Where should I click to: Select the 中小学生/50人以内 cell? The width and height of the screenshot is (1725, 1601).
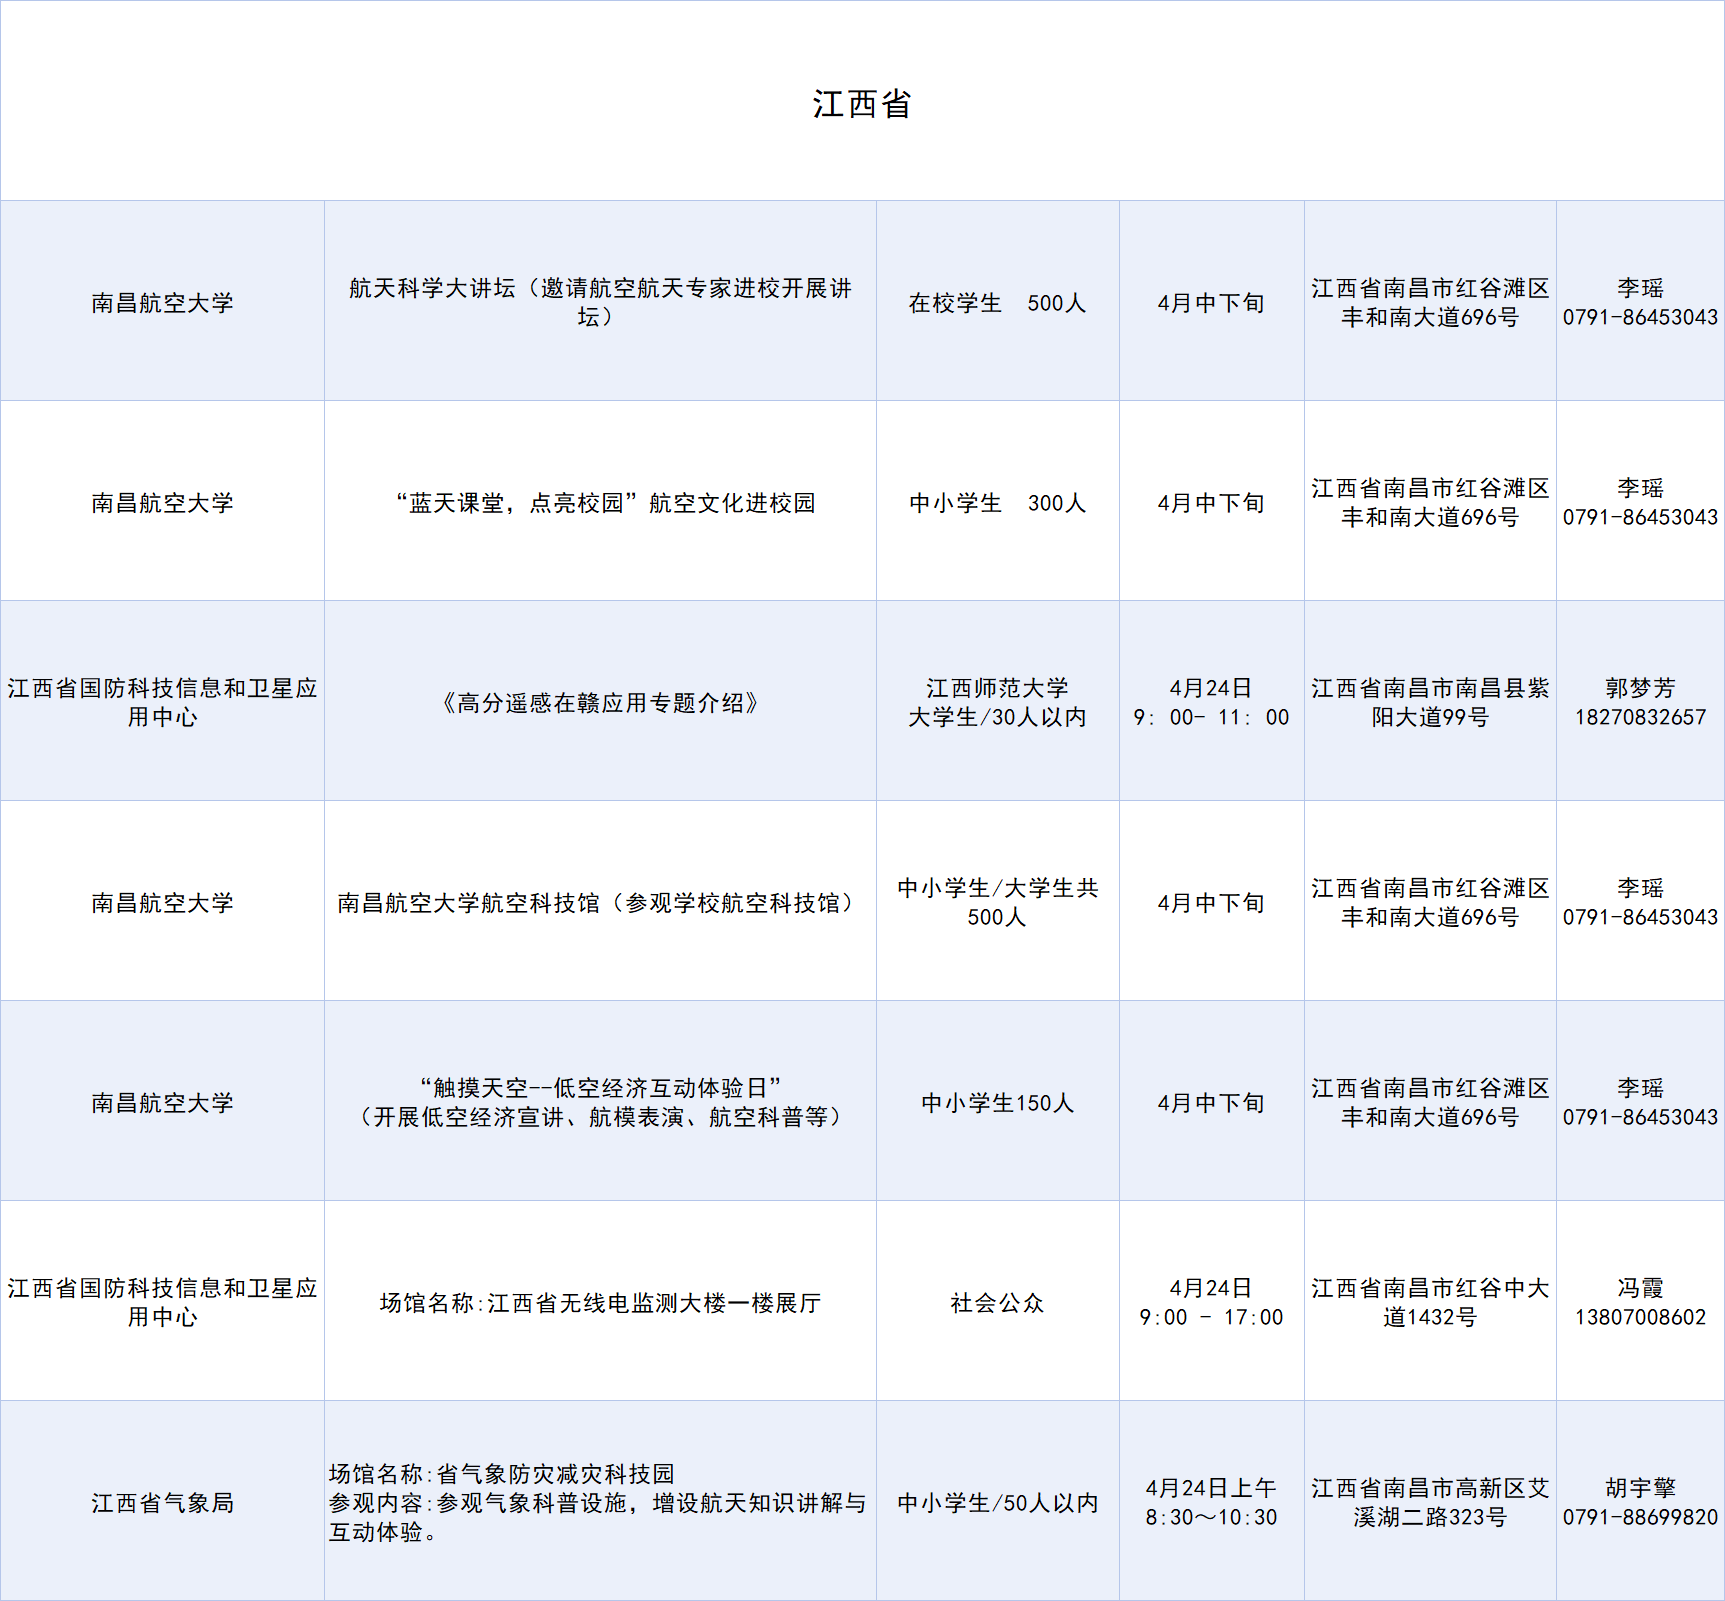[x=998, y=1501]
